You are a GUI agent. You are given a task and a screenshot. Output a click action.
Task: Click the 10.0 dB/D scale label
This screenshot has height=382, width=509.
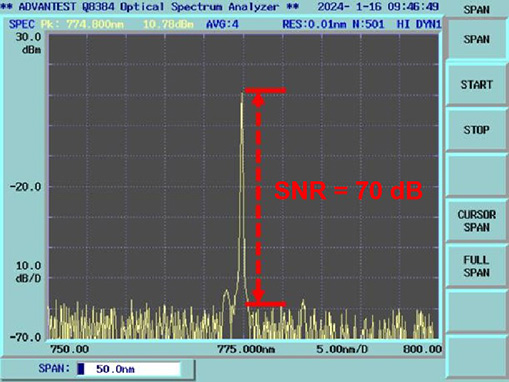29,272
